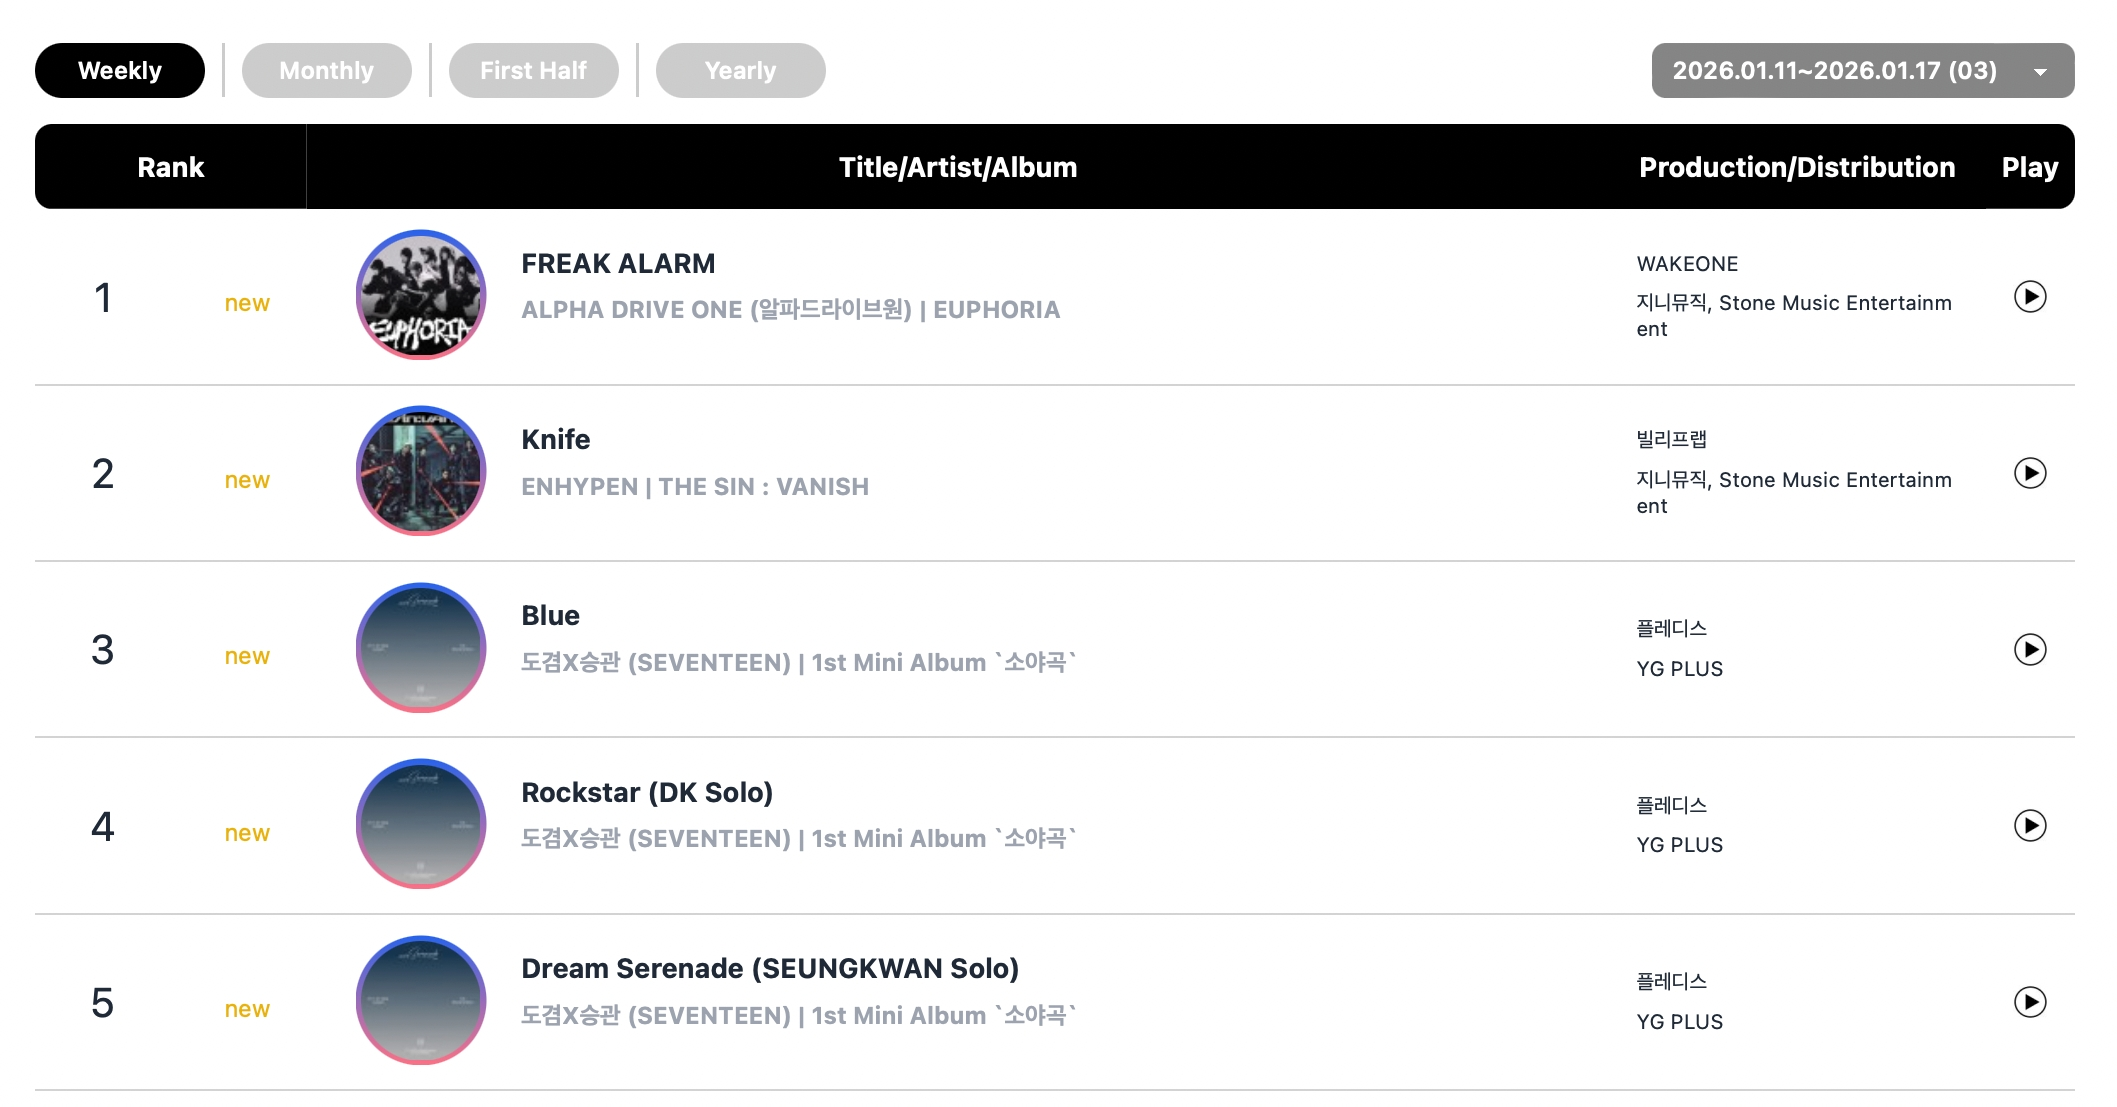Expand week selector using arrow icon
The height and width of the screenshot is (1107, 2117).
pyautogui.click(x=2040, y=72)
